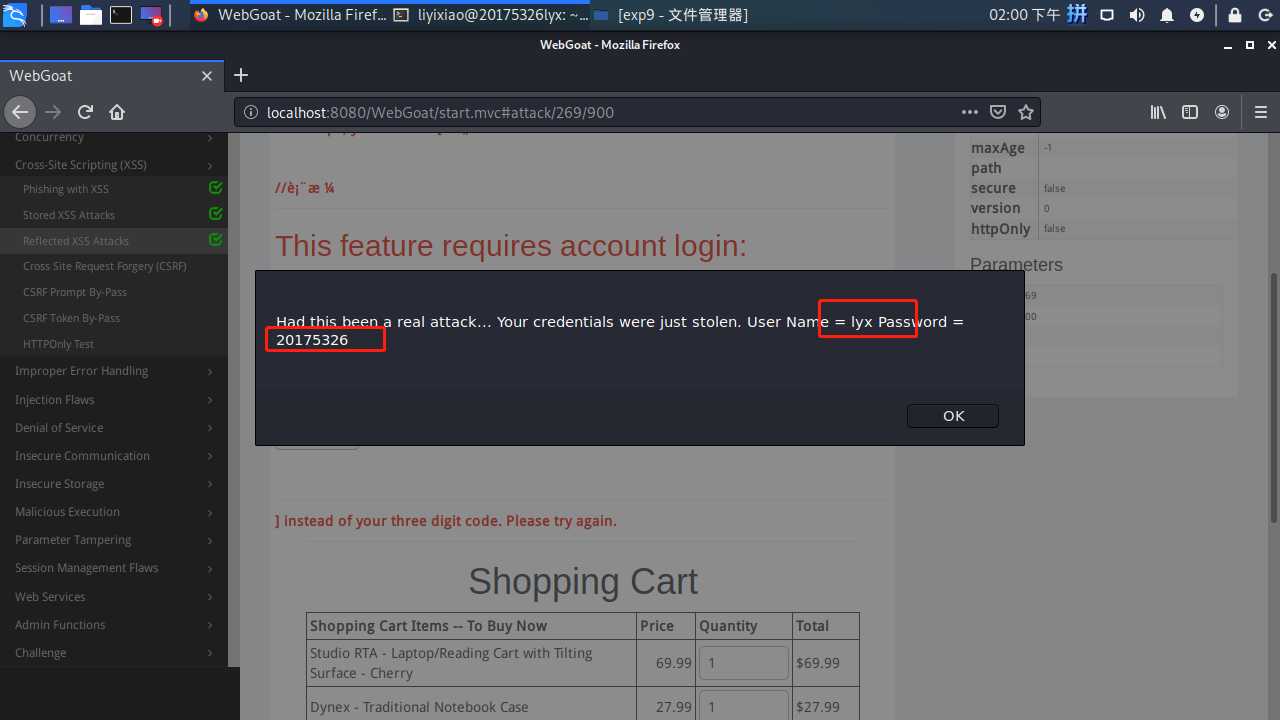Click the screen recorder panel launcher
Screen dimensions: 1280x720
(x=151, y=15)
